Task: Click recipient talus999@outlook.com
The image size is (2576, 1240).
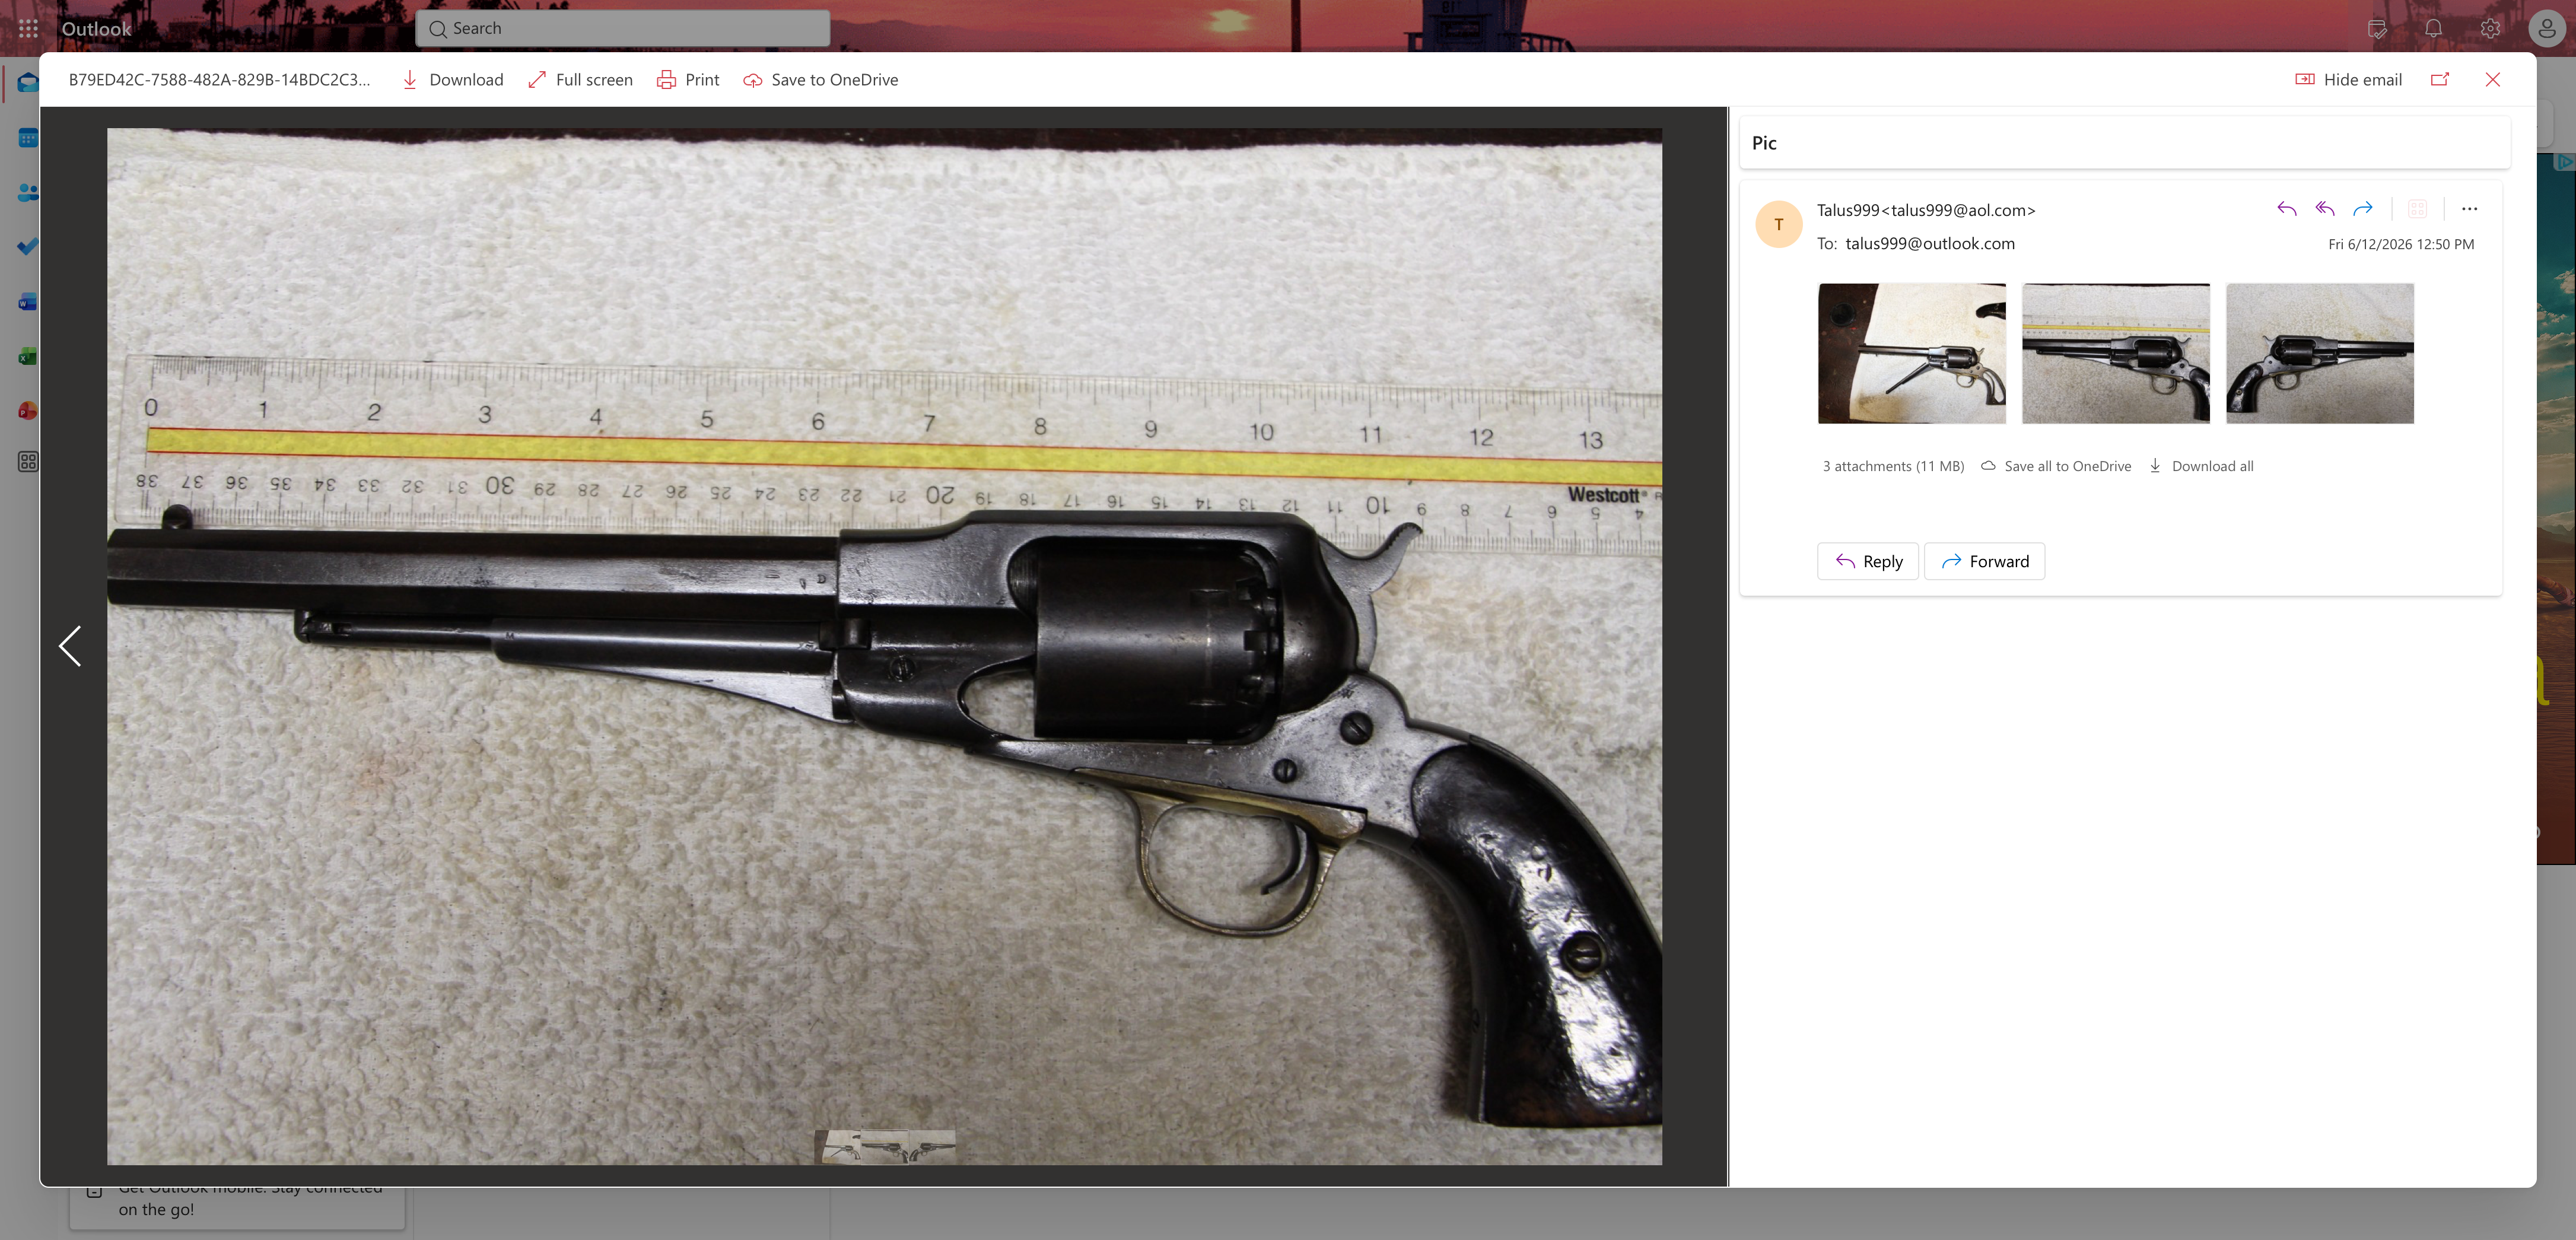Action: pos(1930,243)
